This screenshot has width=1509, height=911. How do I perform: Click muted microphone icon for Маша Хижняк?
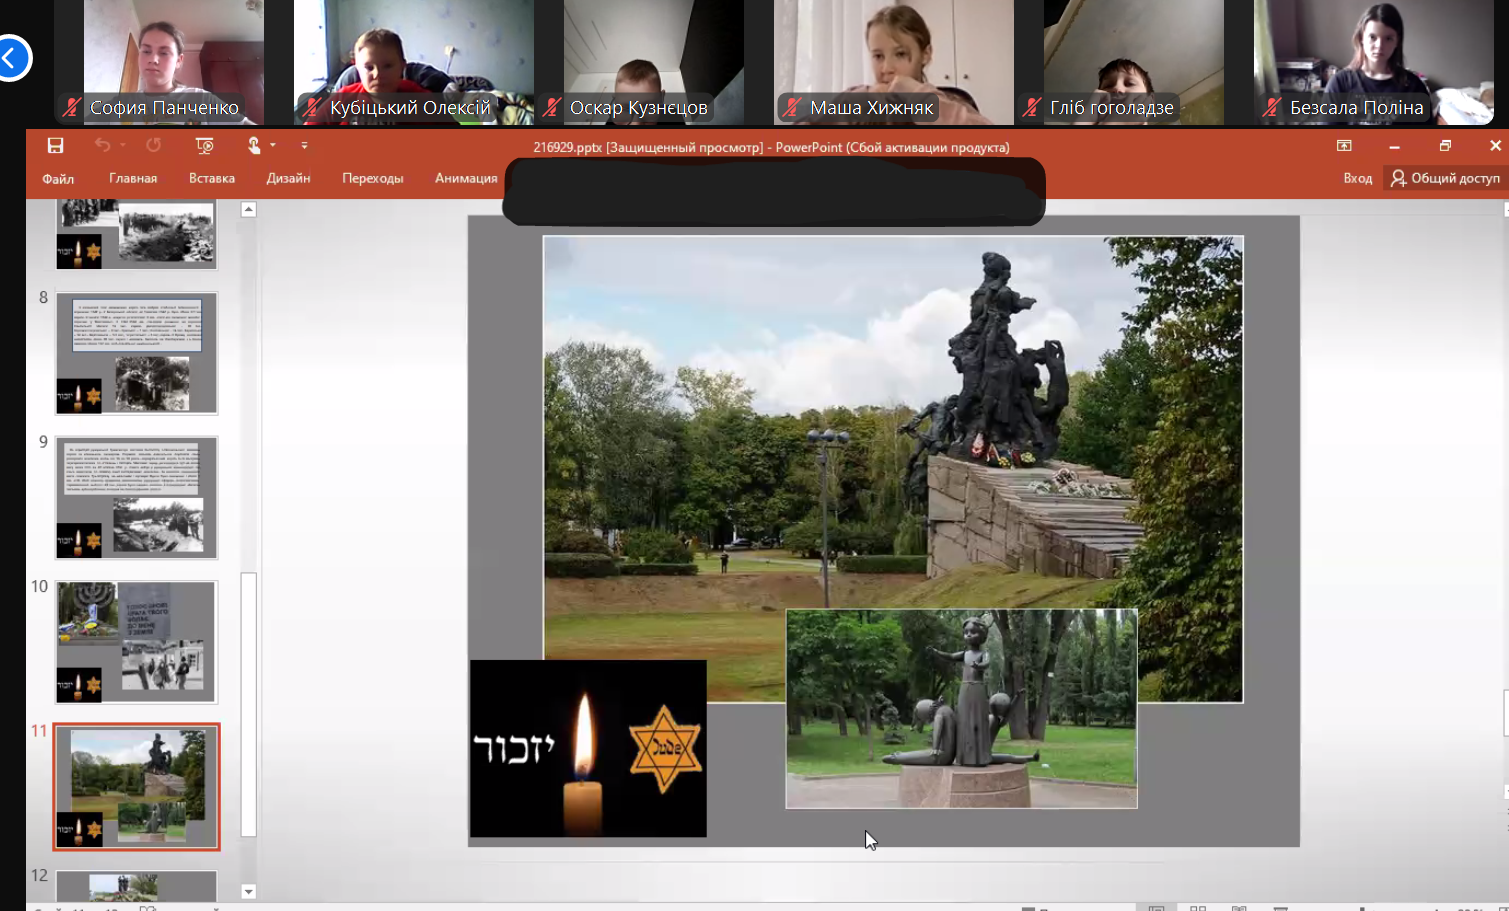pos(792,107)
